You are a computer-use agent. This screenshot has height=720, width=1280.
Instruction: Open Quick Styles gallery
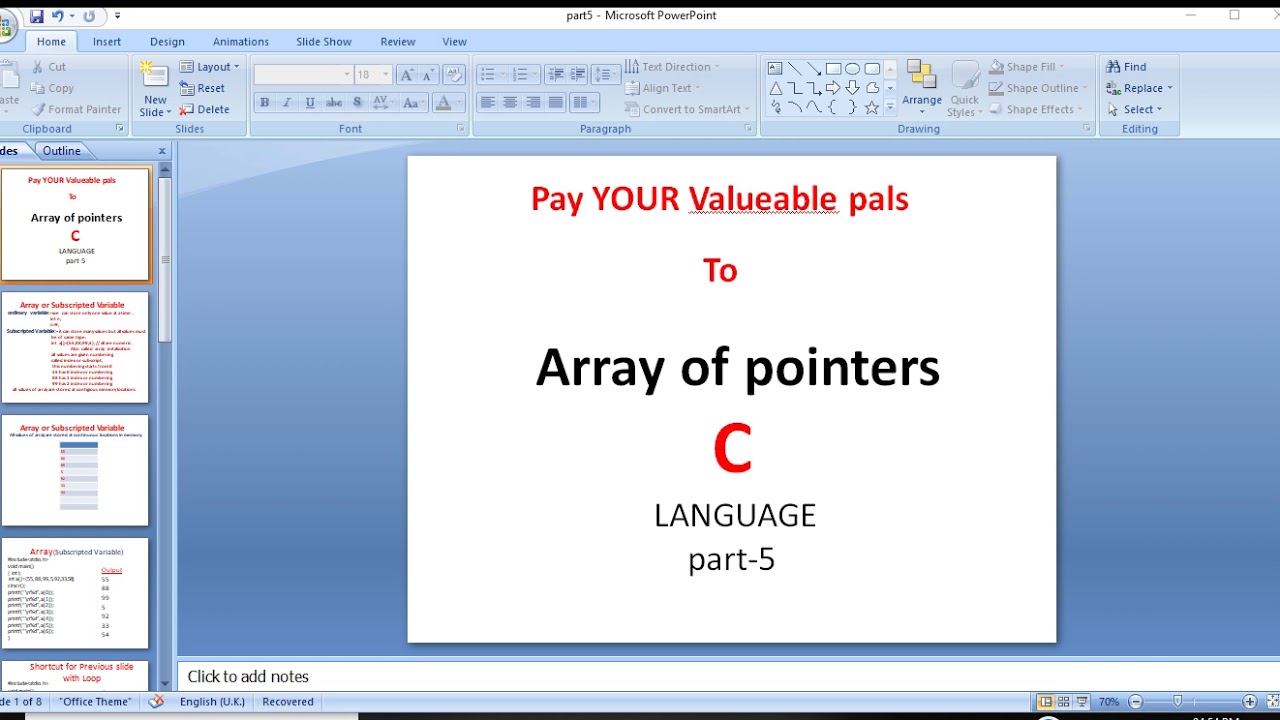coord(965,90)
